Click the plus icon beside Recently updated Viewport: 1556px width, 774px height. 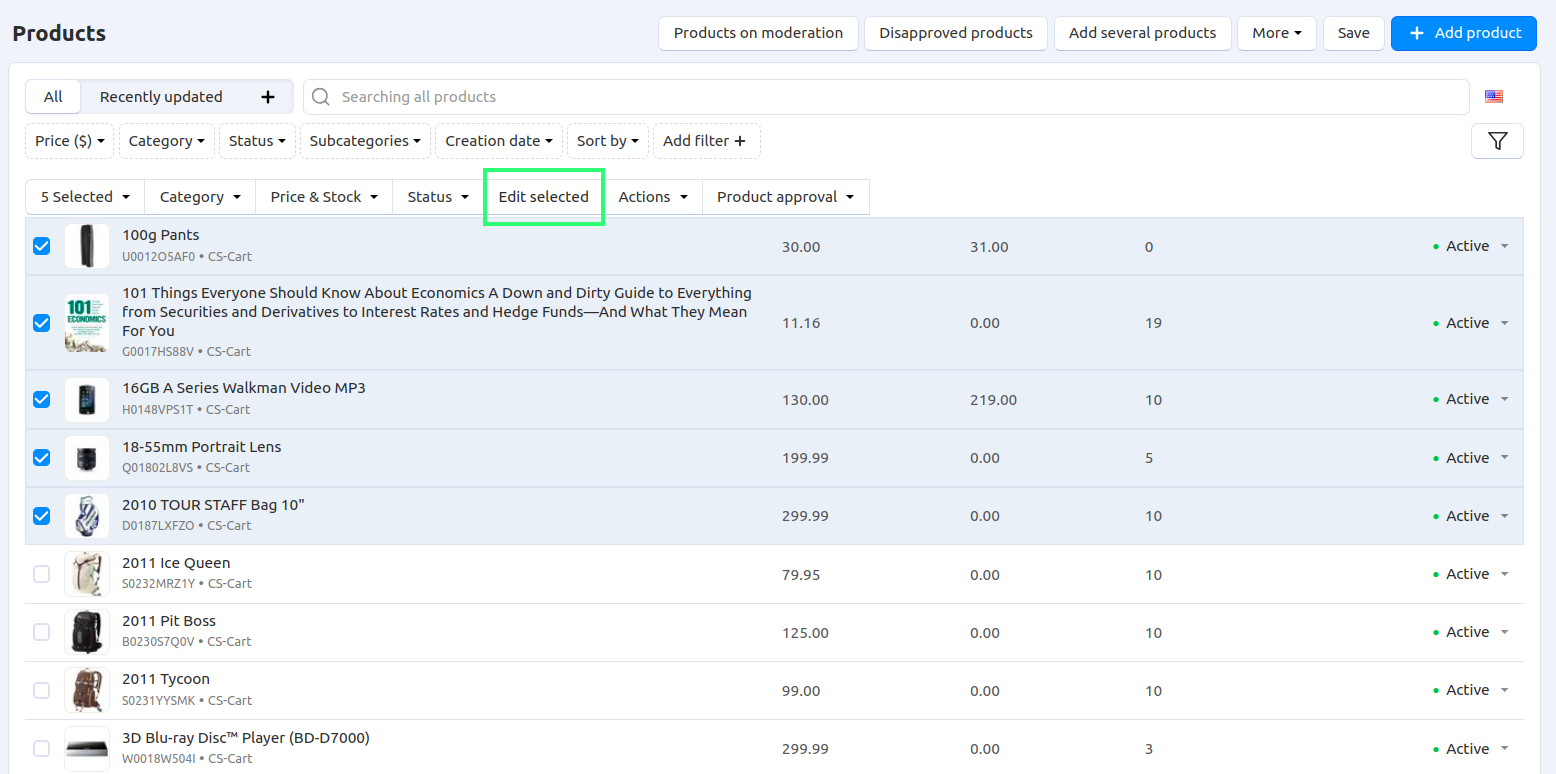tap(268, 97)
